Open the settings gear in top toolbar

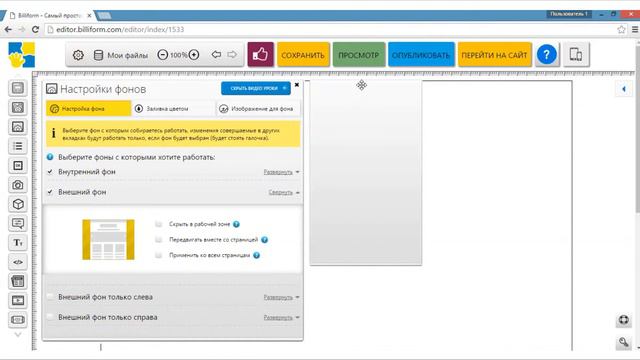tap(78, 55)
